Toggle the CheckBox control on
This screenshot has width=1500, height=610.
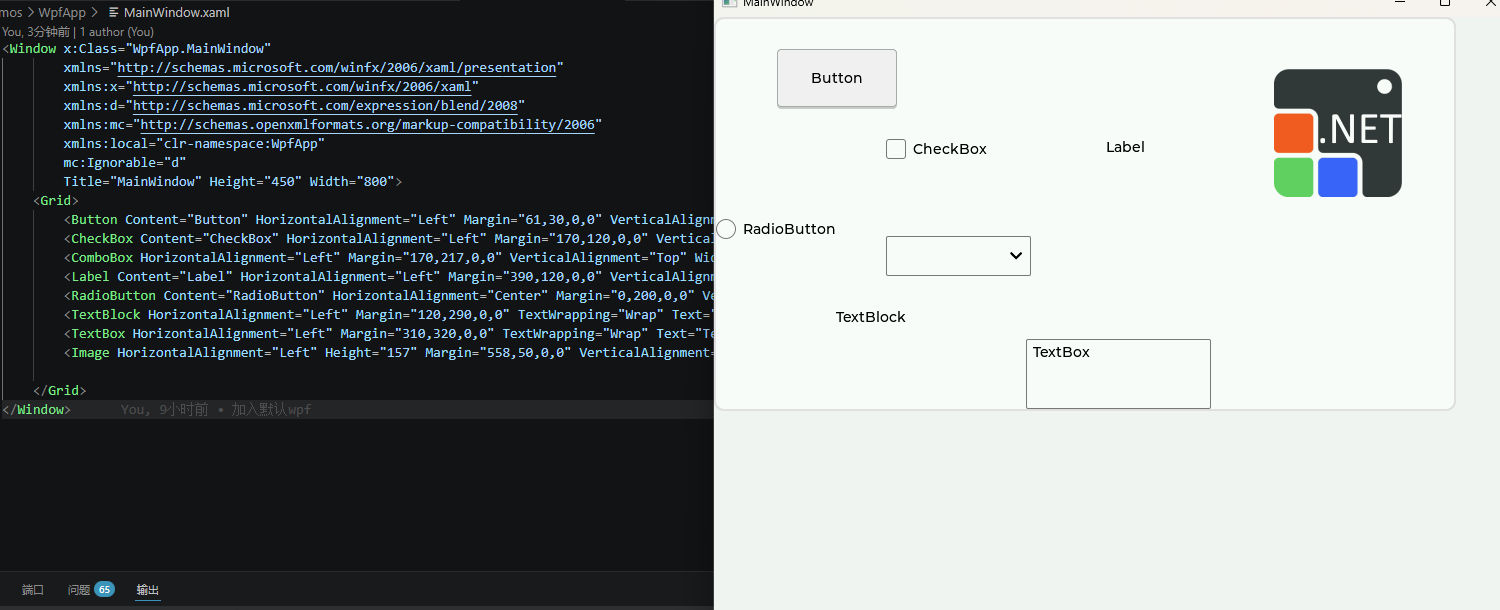[895, 148]
